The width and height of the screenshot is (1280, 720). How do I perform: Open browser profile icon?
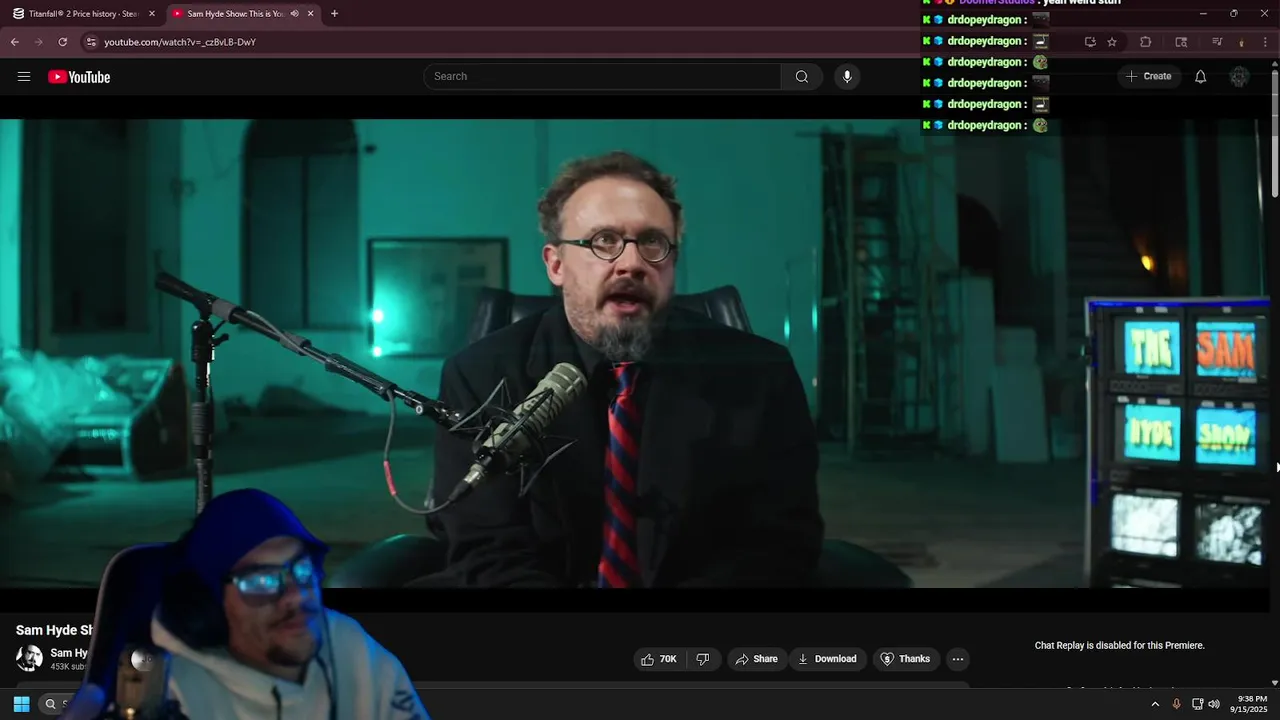[x=1241, y=42]
